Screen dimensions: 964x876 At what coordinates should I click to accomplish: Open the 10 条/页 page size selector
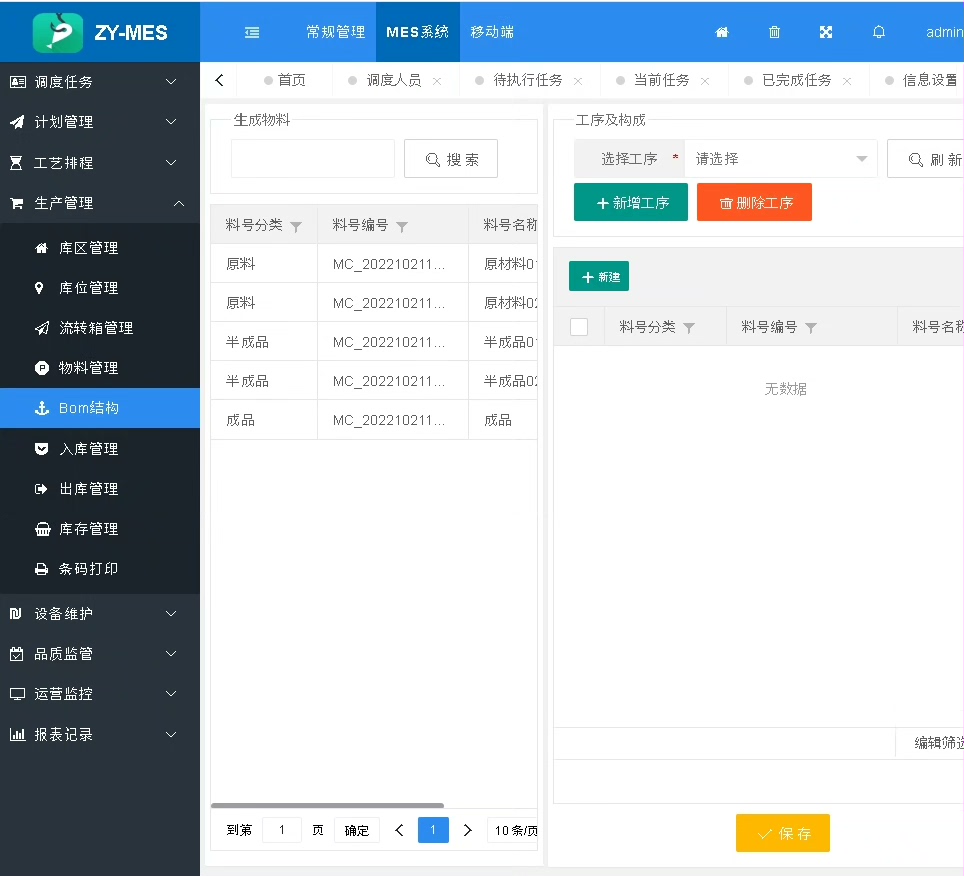coord(514,830)
